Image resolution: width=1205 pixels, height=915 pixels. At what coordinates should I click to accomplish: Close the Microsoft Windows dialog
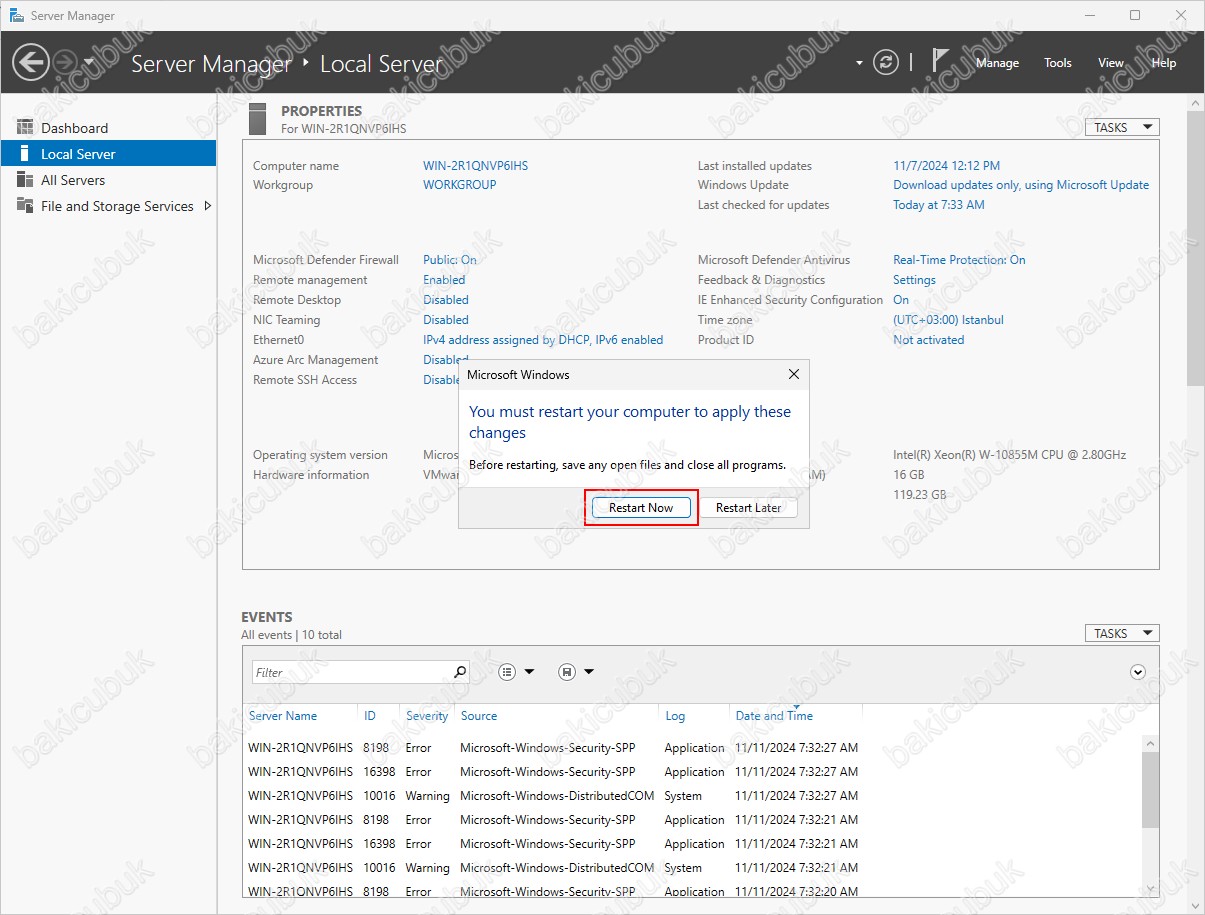point(794,375)
